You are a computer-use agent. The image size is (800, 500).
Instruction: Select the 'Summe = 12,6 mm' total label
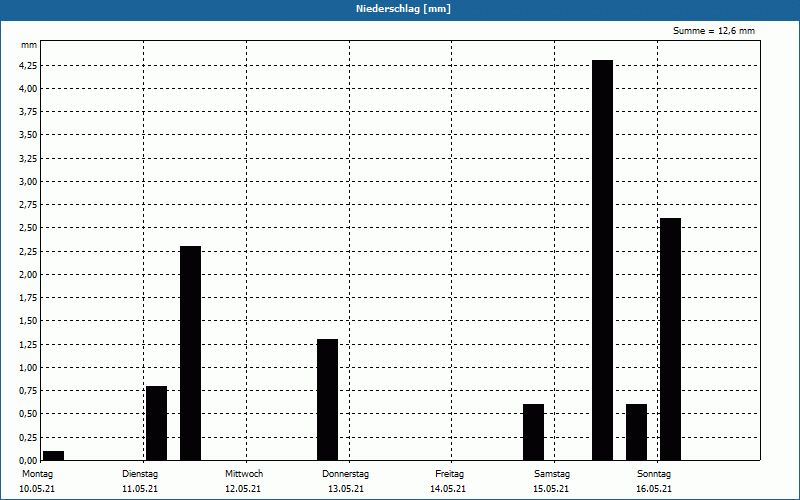pyautogui.click(x=714, y=31)
